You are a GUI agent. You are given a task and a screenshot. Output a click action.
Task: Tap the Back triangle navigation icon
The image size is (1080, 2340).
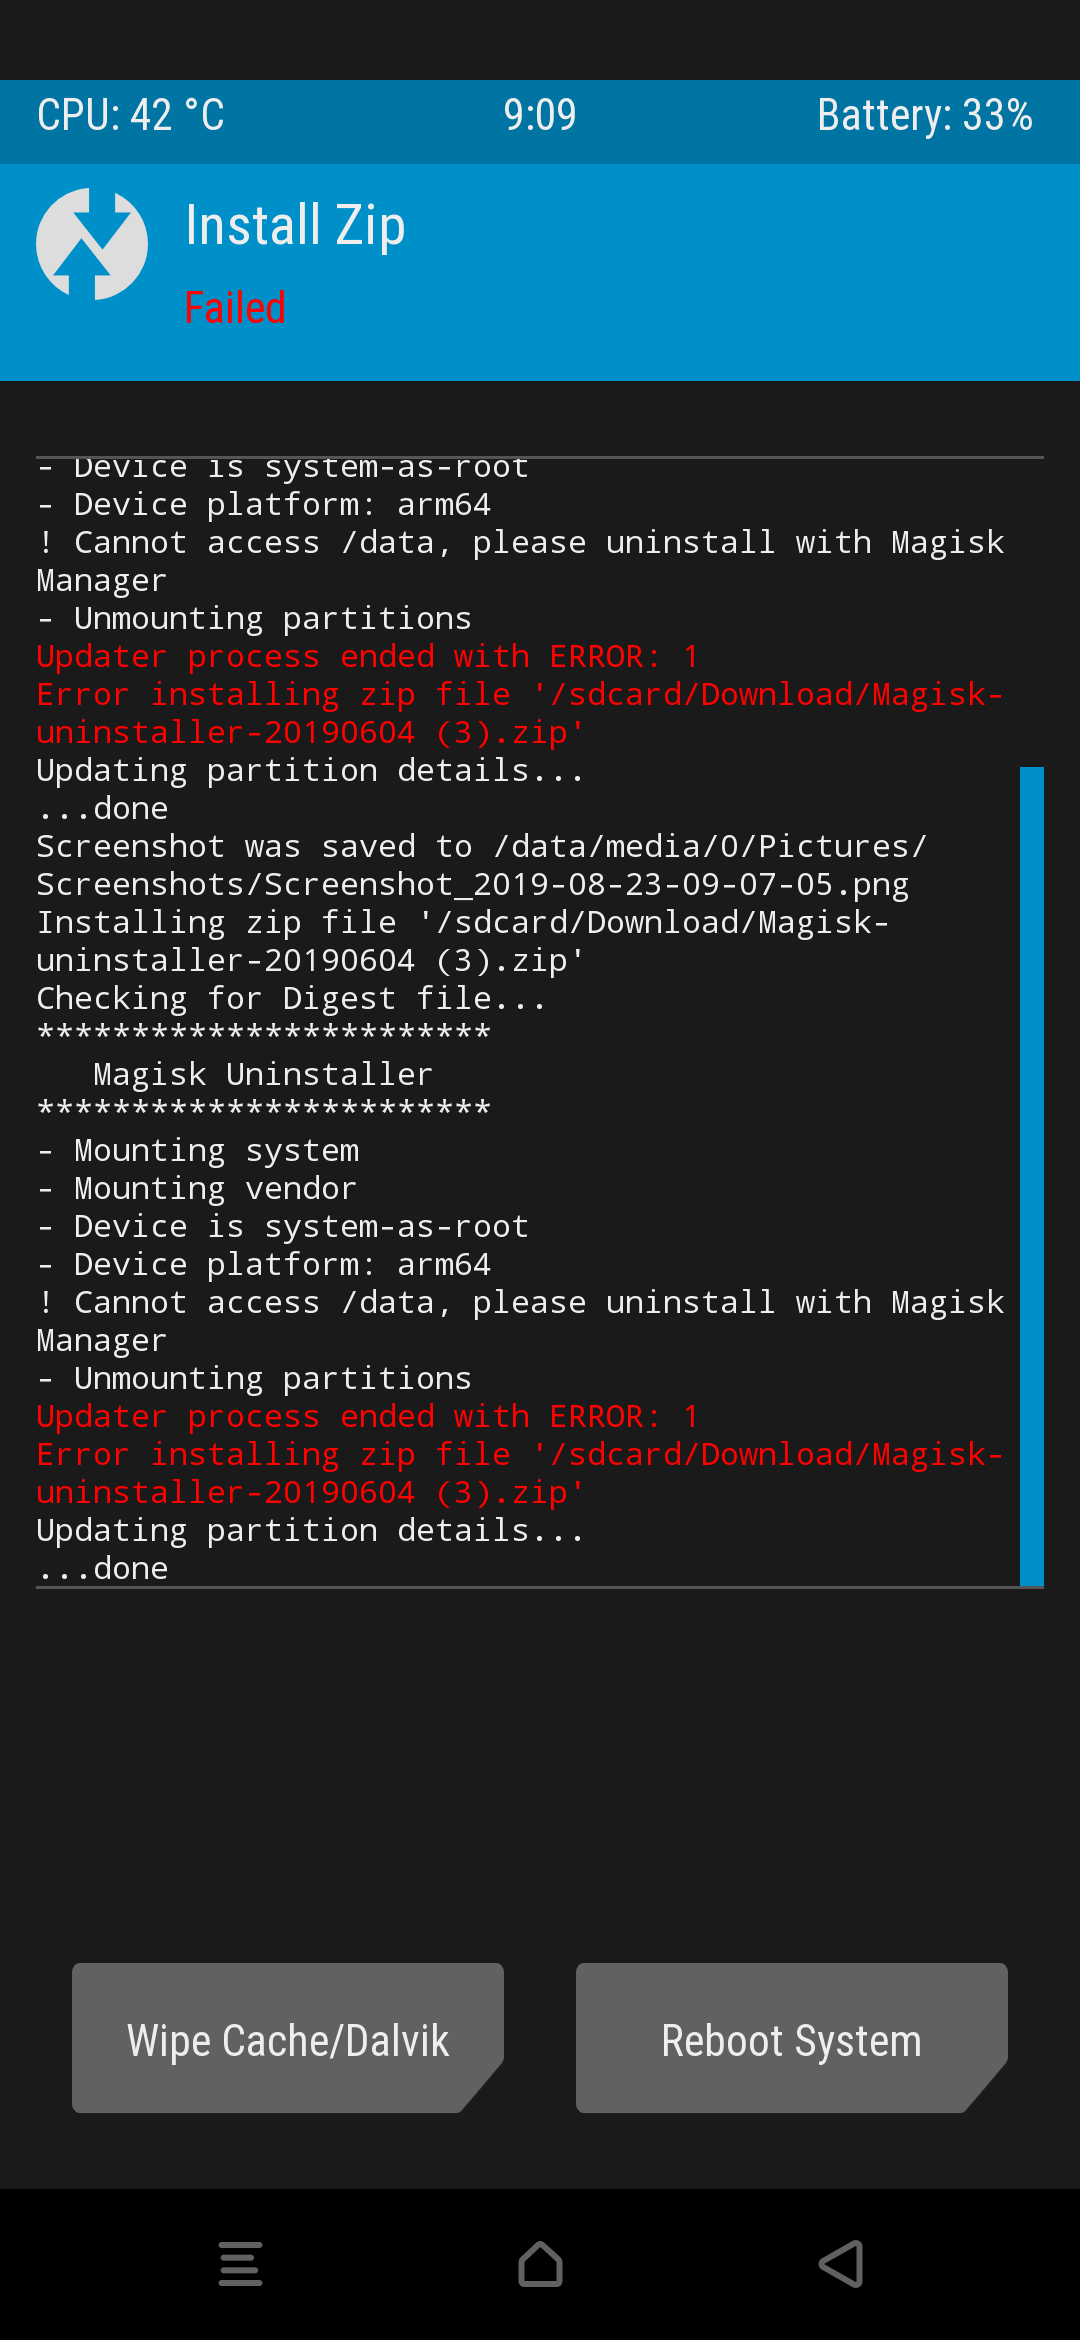[841, 2263]
